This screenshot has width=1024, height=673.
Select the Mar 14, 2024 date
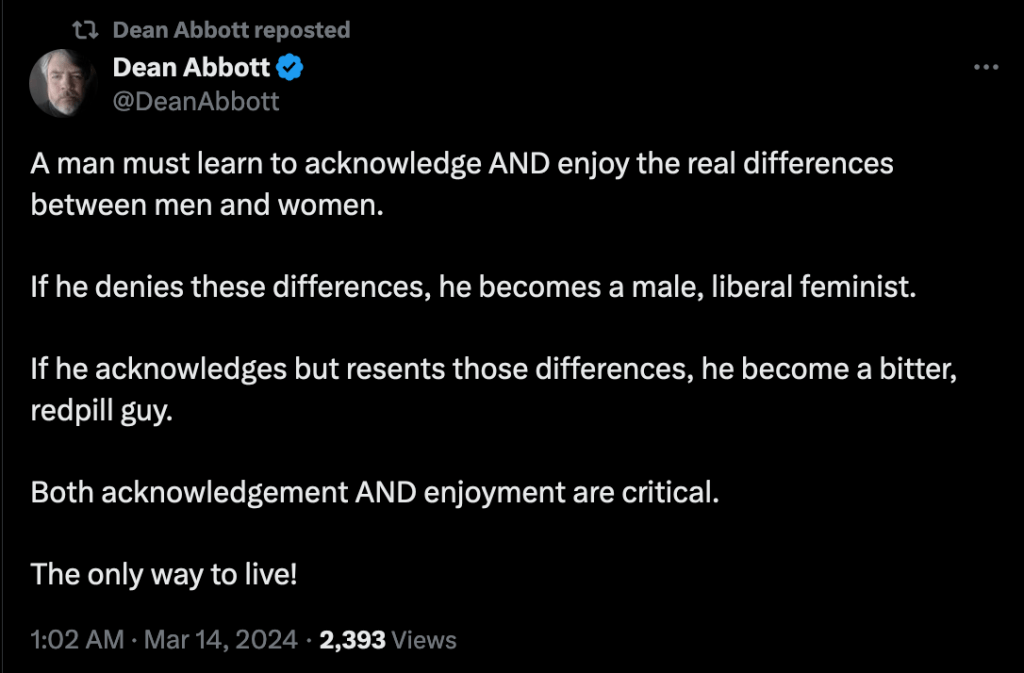click(x=221, y=640)
